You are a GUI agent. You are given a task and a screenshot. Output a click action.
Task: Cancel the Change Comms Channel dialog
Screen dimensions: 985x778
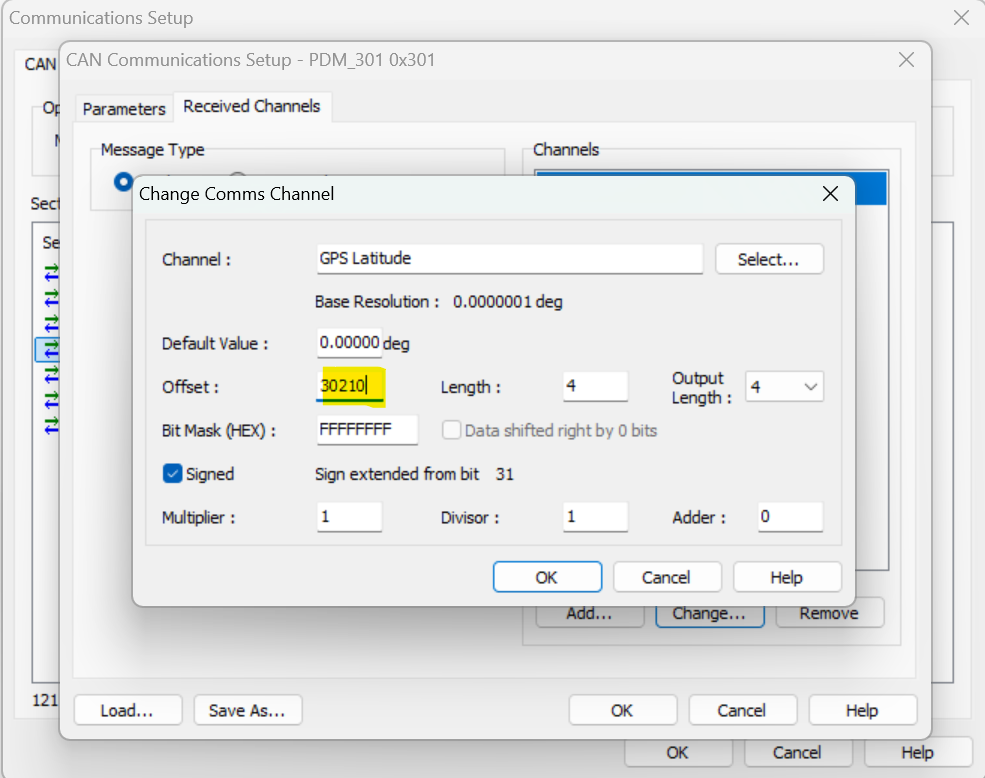(x=666, y=577)
